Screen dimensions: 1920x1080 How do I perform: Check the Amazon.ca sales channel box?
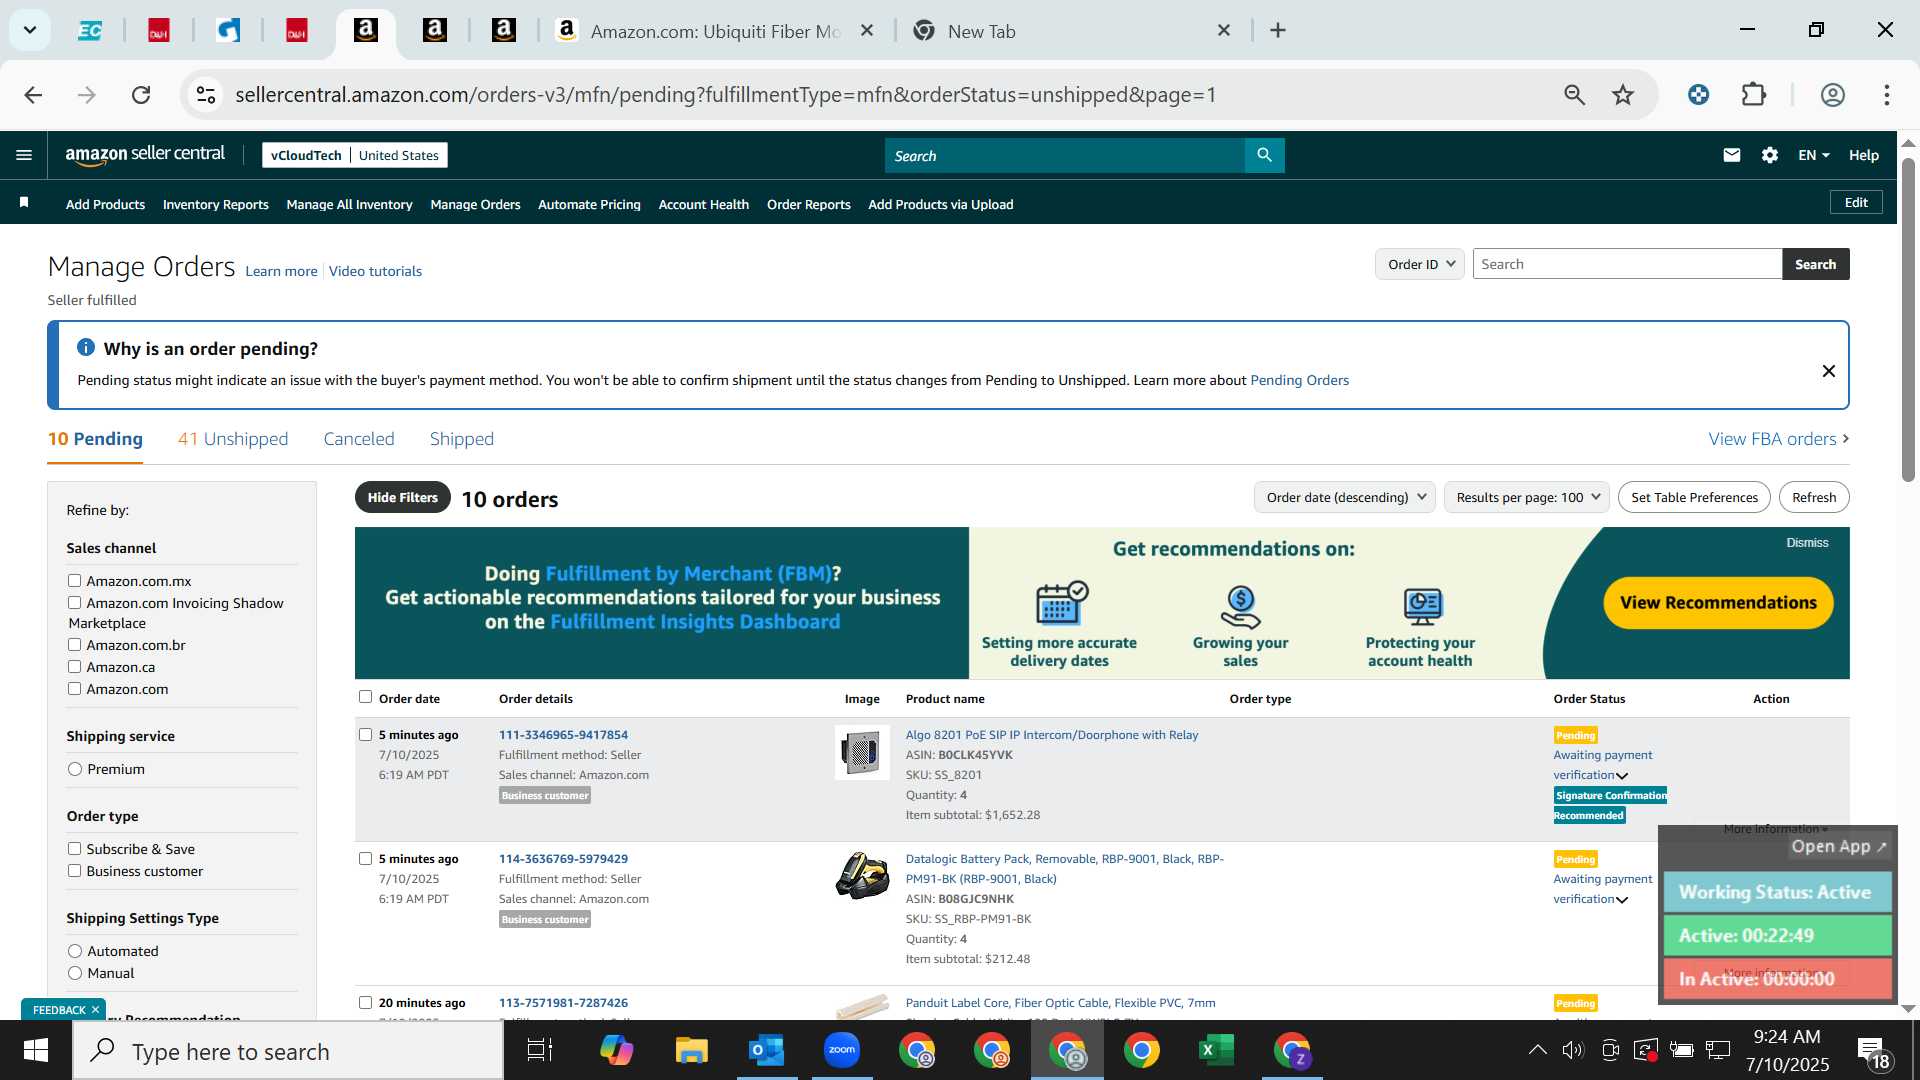[x=74, y=666]
